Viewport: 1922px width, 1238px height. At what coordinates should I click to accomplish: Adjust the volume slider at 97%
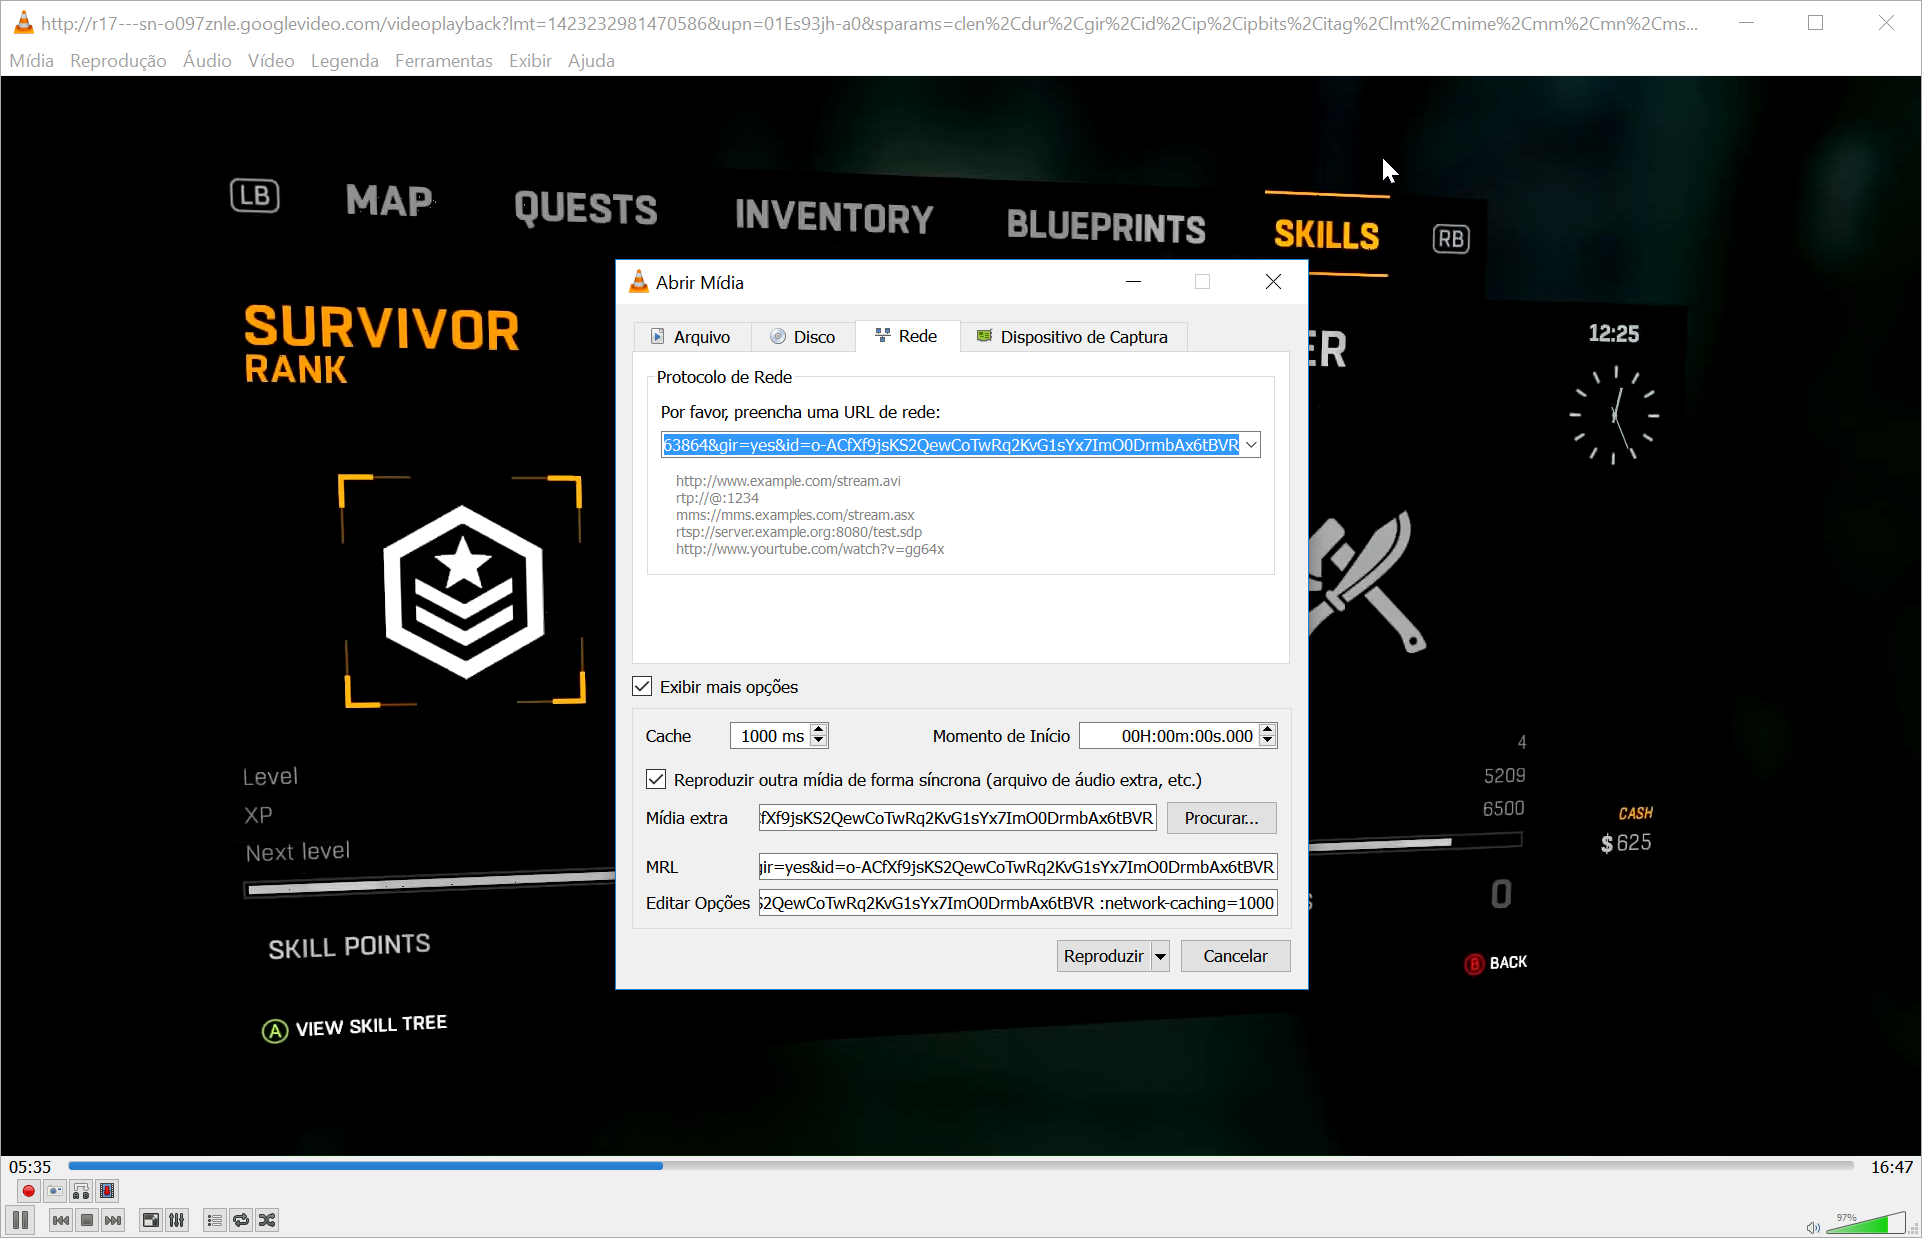click(x=1866, y=1223)
